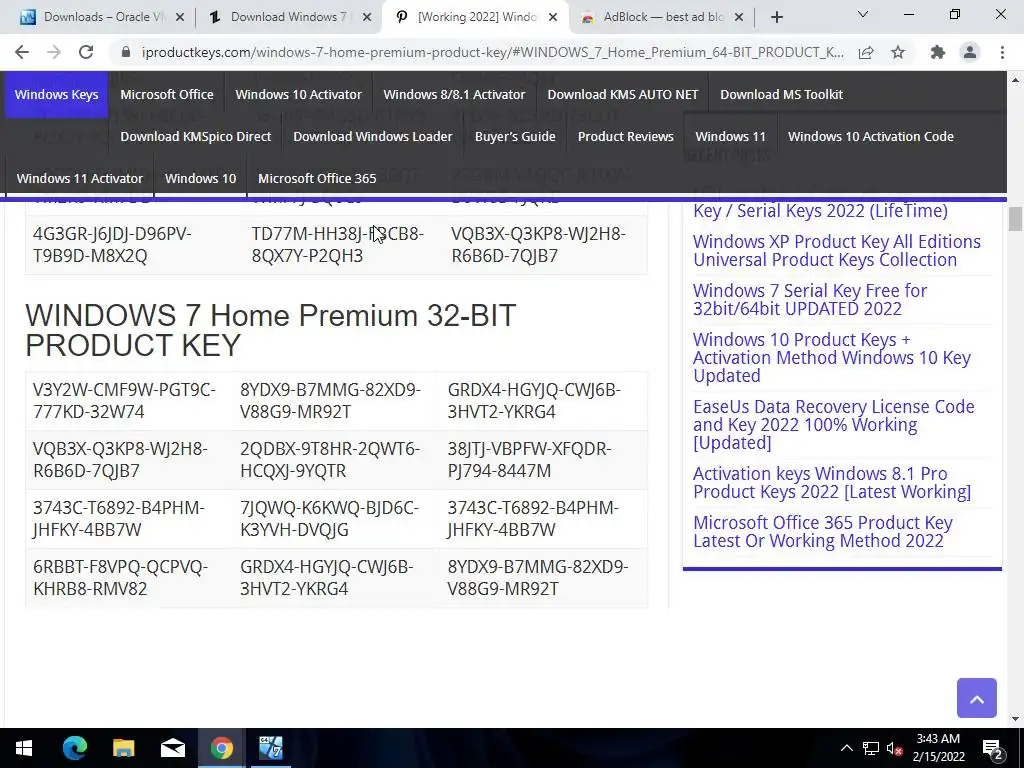Open Download MS Toolkit menu item
Viewport: 1024px width, 768px height.
[781, 95]
